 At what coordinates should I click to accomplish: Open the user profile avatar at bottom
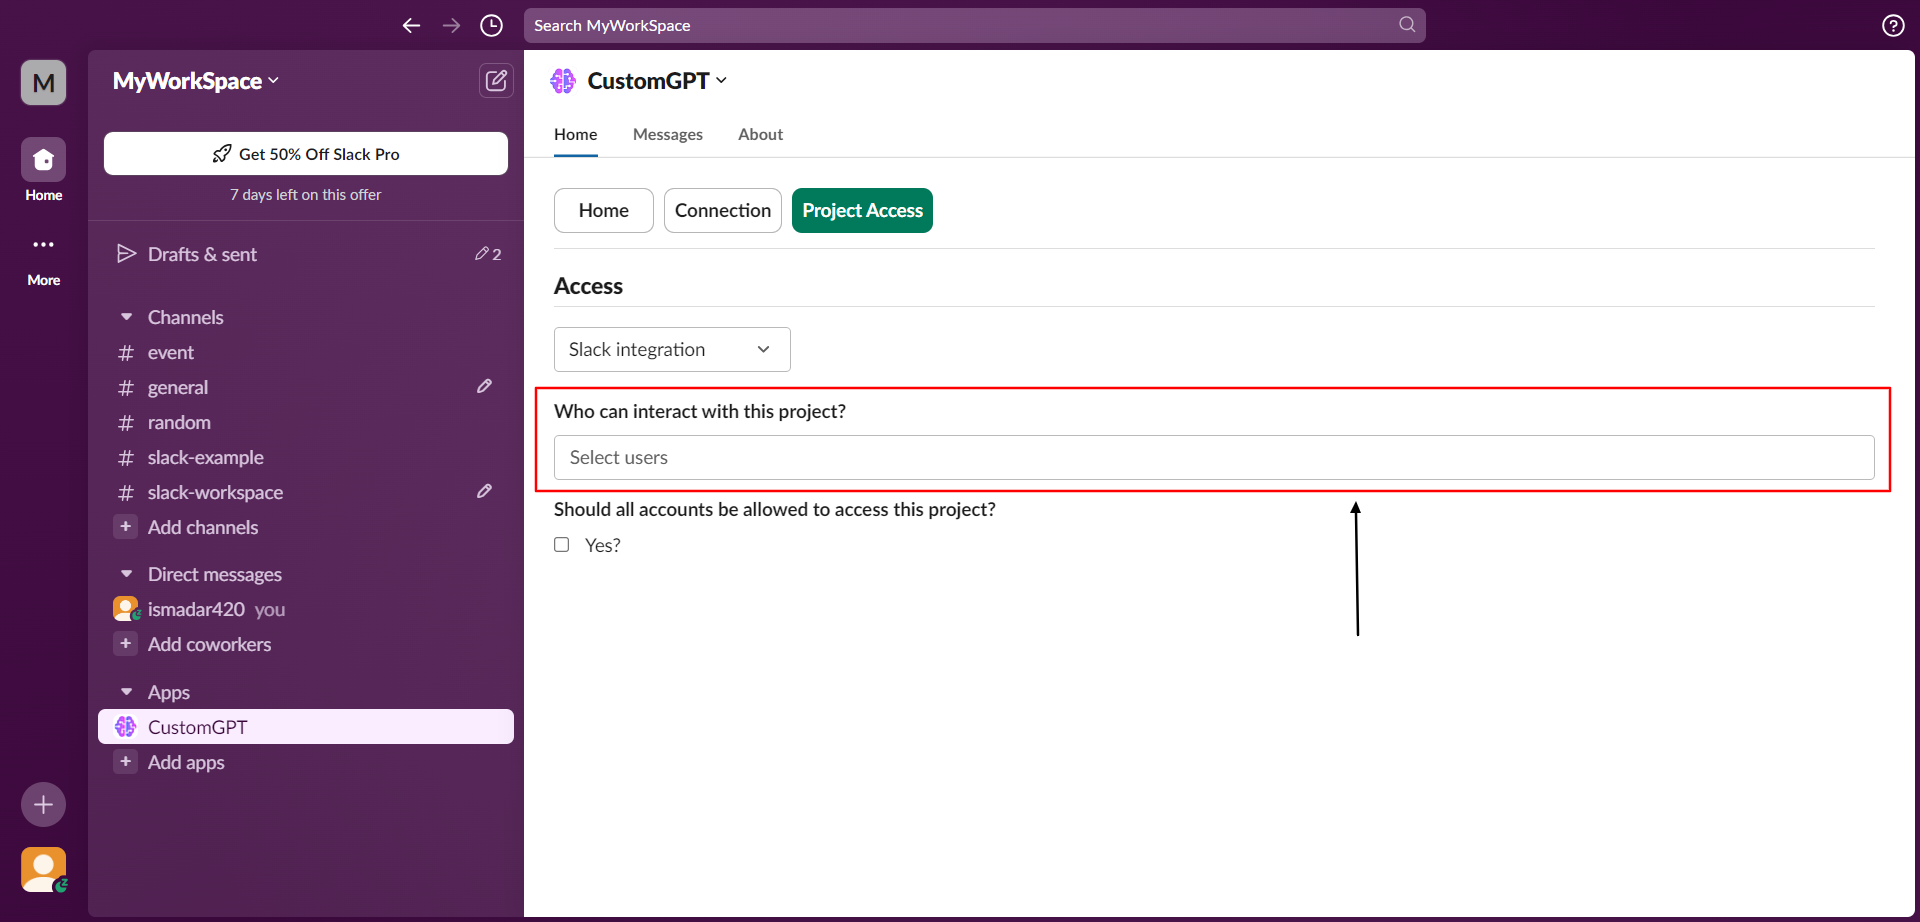(x=43, y=870)
